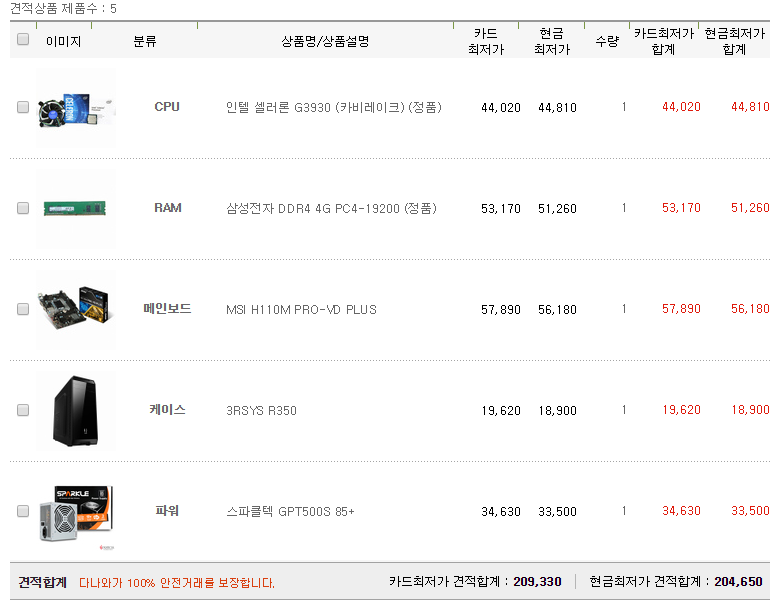Tick the checkbox for the CPU row
This screenshot has height=606, width=784.
click(x=23, y=107)
